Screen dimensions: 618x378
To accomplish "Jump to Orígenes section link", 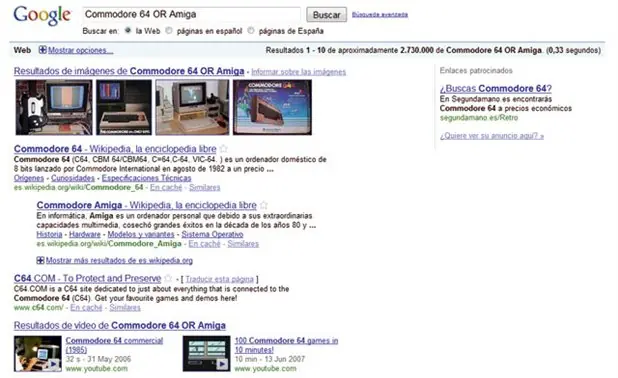I will tap(29, 178).
